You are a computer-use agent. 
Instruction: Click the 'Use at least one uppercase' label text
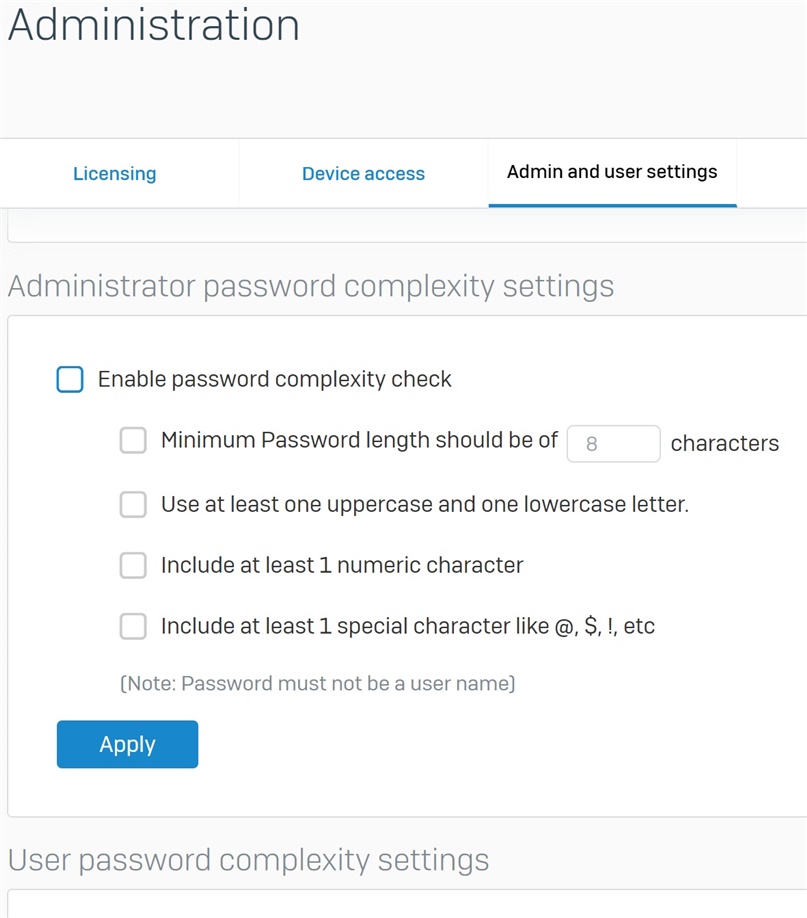pyautogui.click(x=425, y=504)
